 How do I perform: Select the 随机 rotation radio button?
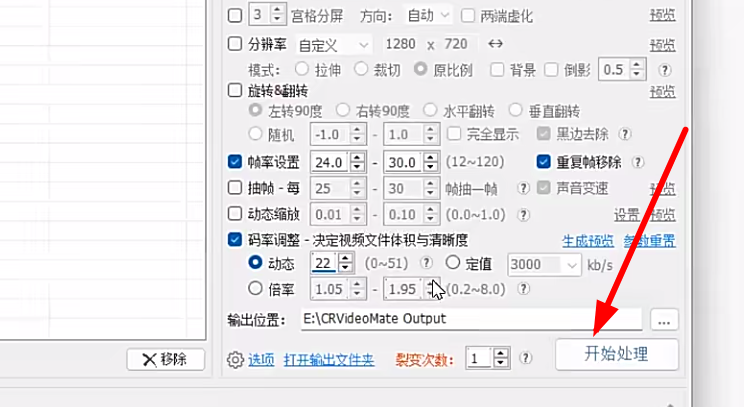coord(255,134)
